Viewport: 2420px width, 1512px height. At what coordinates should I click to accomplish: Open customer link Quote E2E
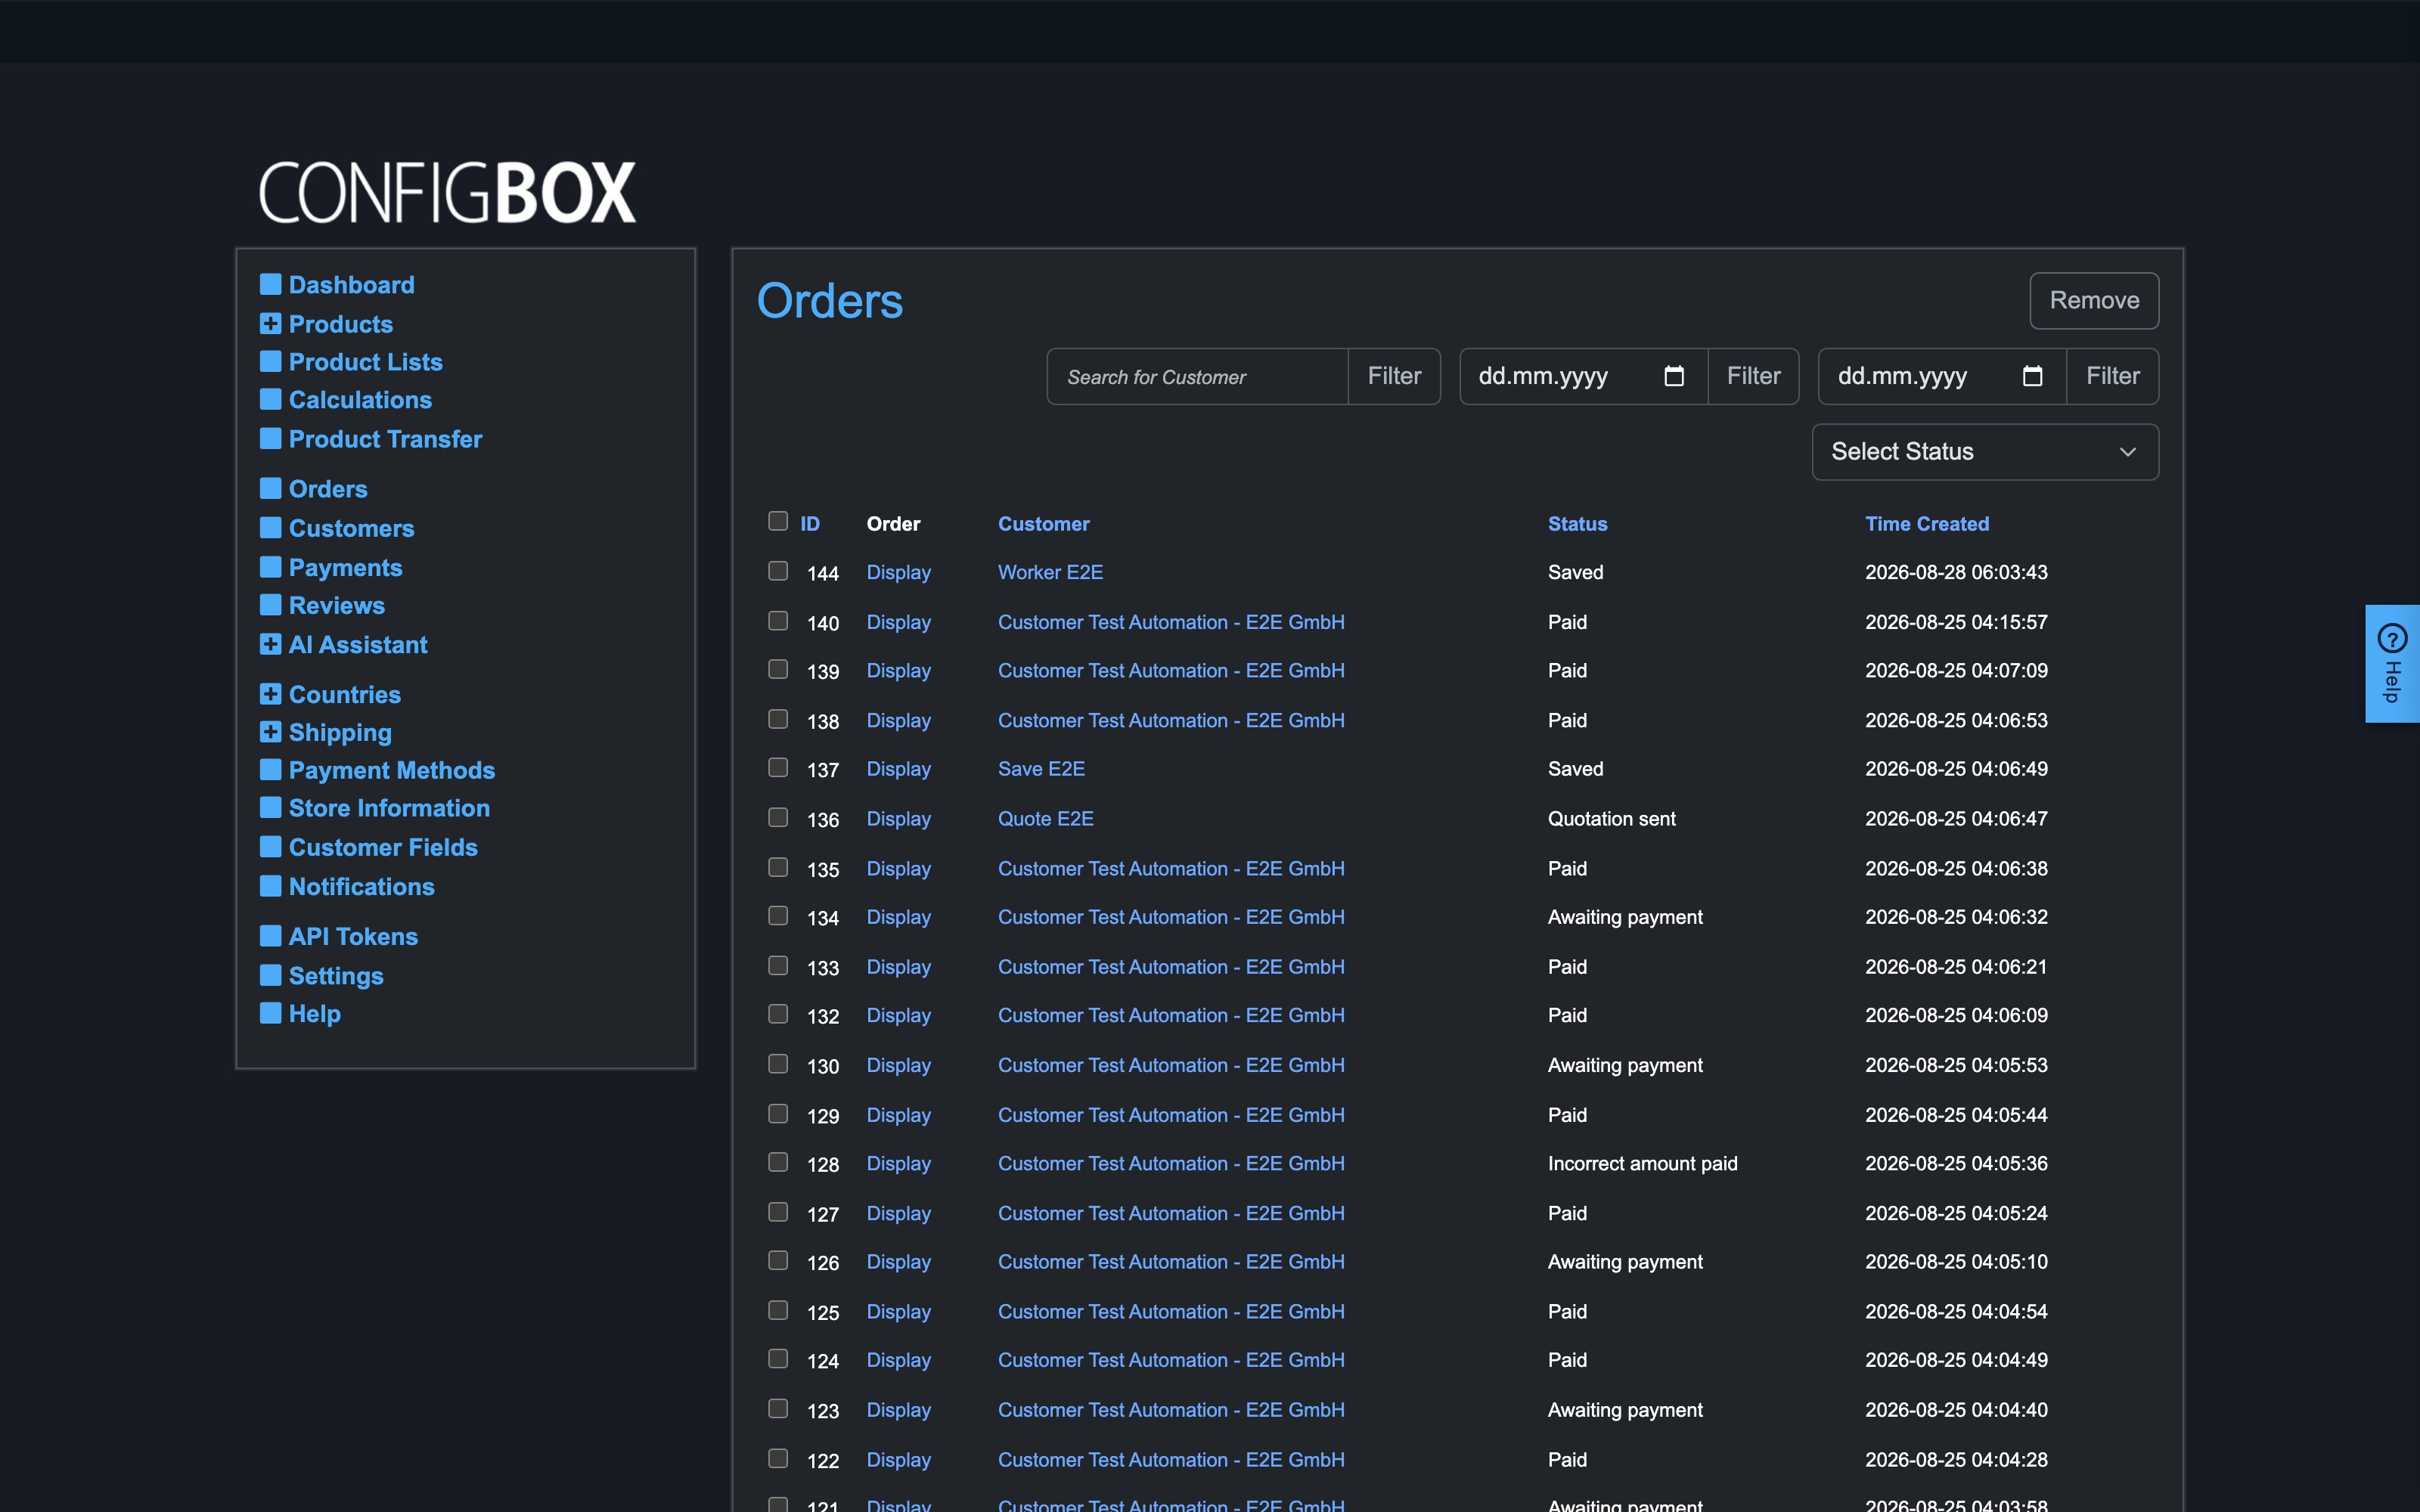tap(1046, 819)
